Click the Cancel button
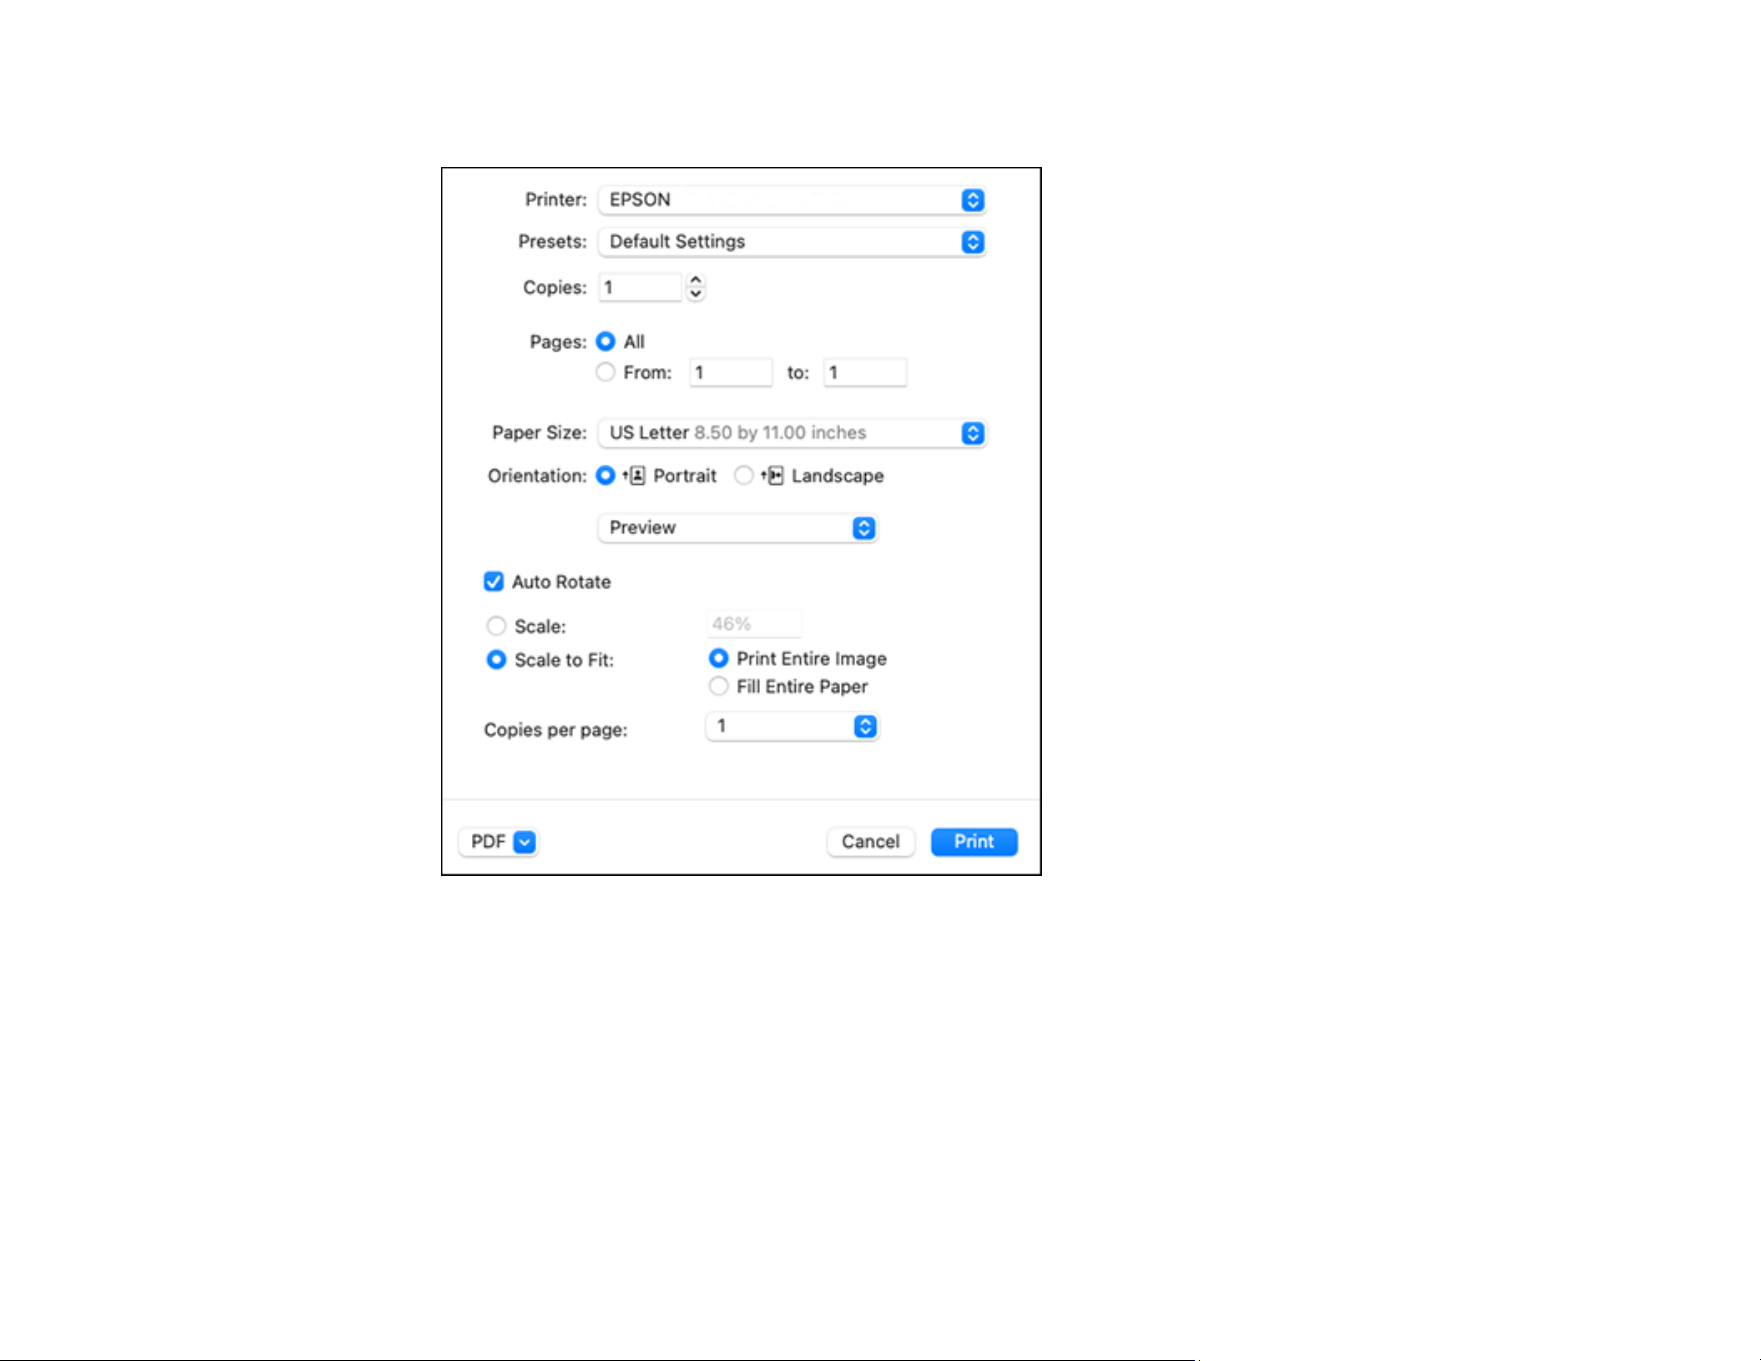 tap(871, 842)
